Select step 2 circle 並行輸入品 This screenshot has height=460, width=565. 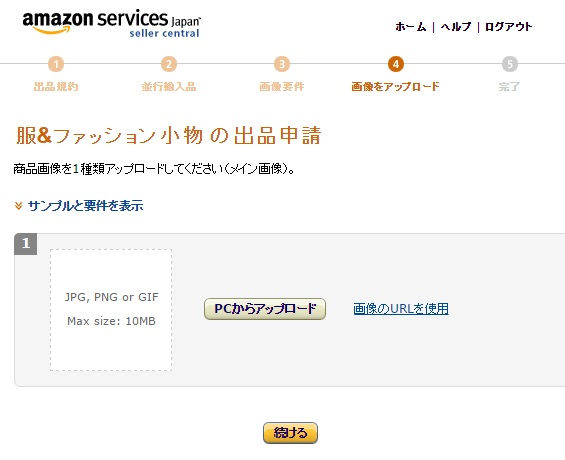pyautogui.click(x=169, y=64)
